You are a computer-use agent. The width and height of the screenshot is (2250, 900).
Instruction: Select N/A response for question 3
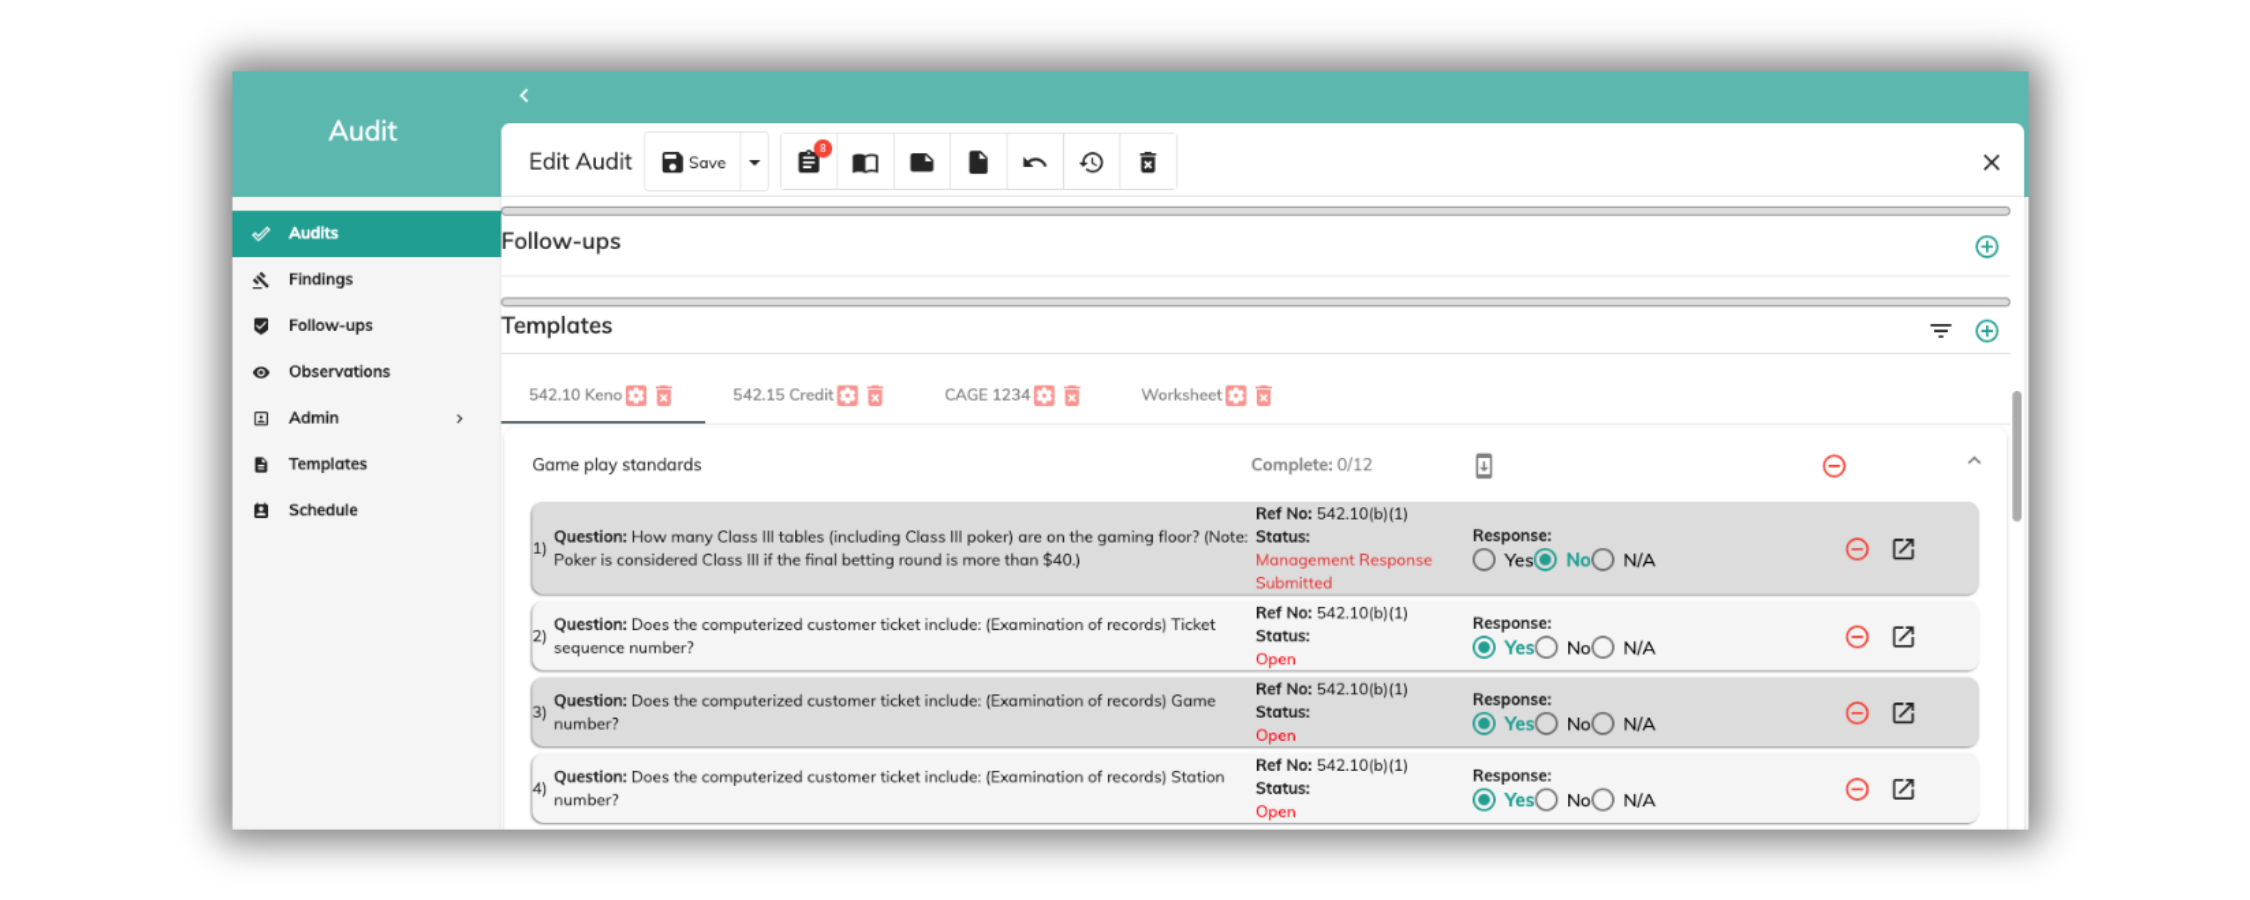point(1603,724)
